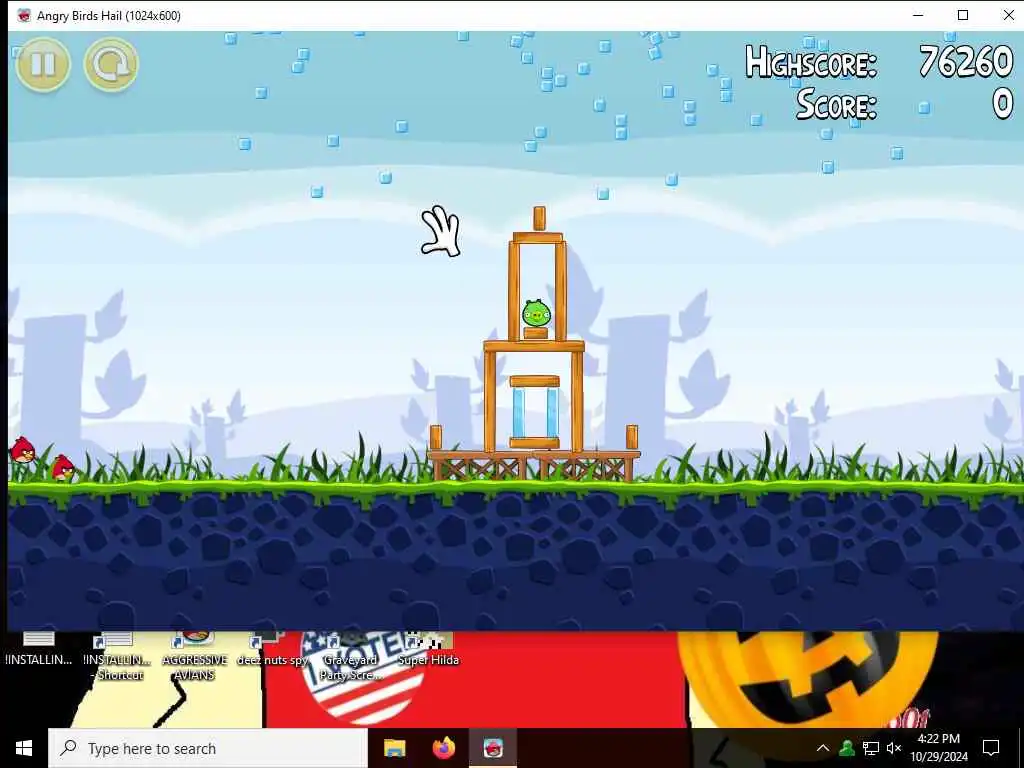The width and height of the screenshot is (1024, 768).
Task: Open File Explorer from the taskbar
Action: pos(394,748)
